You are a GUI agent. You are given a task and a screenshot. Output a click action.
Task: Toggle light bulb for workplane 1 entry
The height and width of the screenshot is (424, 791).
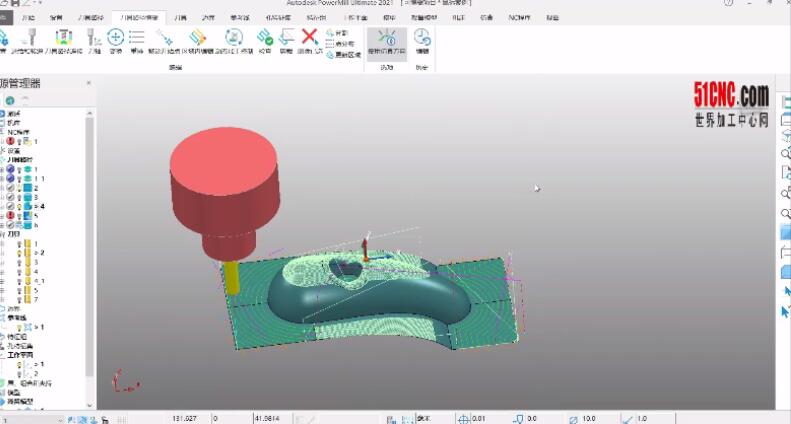click(x=21, y=364)
